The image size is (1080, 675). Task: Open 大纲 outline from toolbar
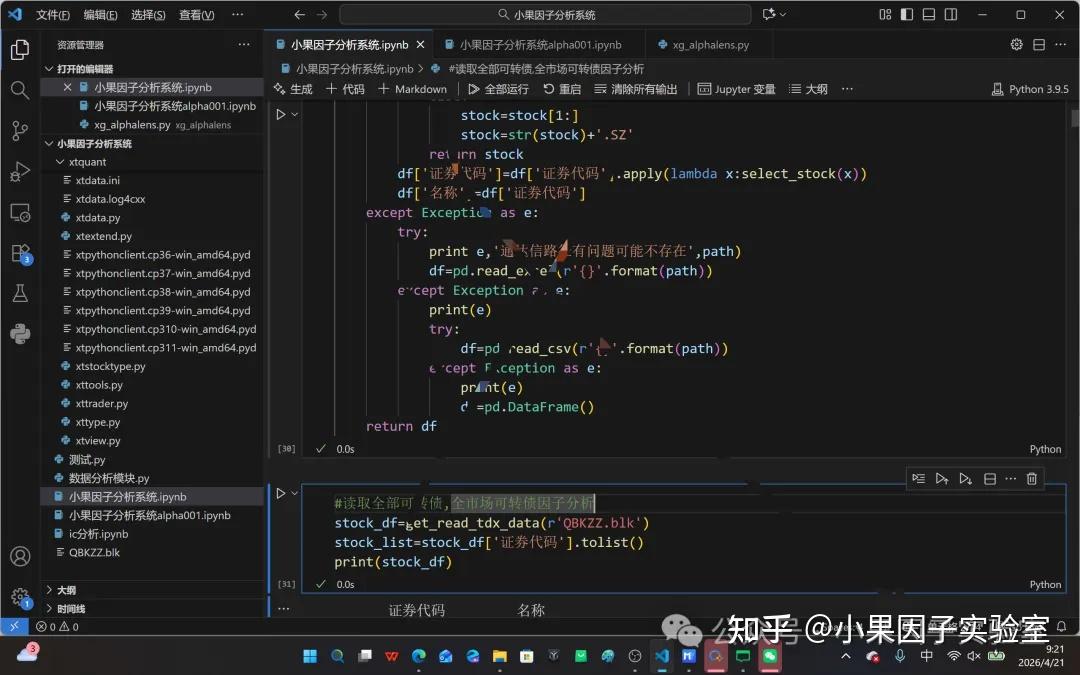[x=808, y=89]
